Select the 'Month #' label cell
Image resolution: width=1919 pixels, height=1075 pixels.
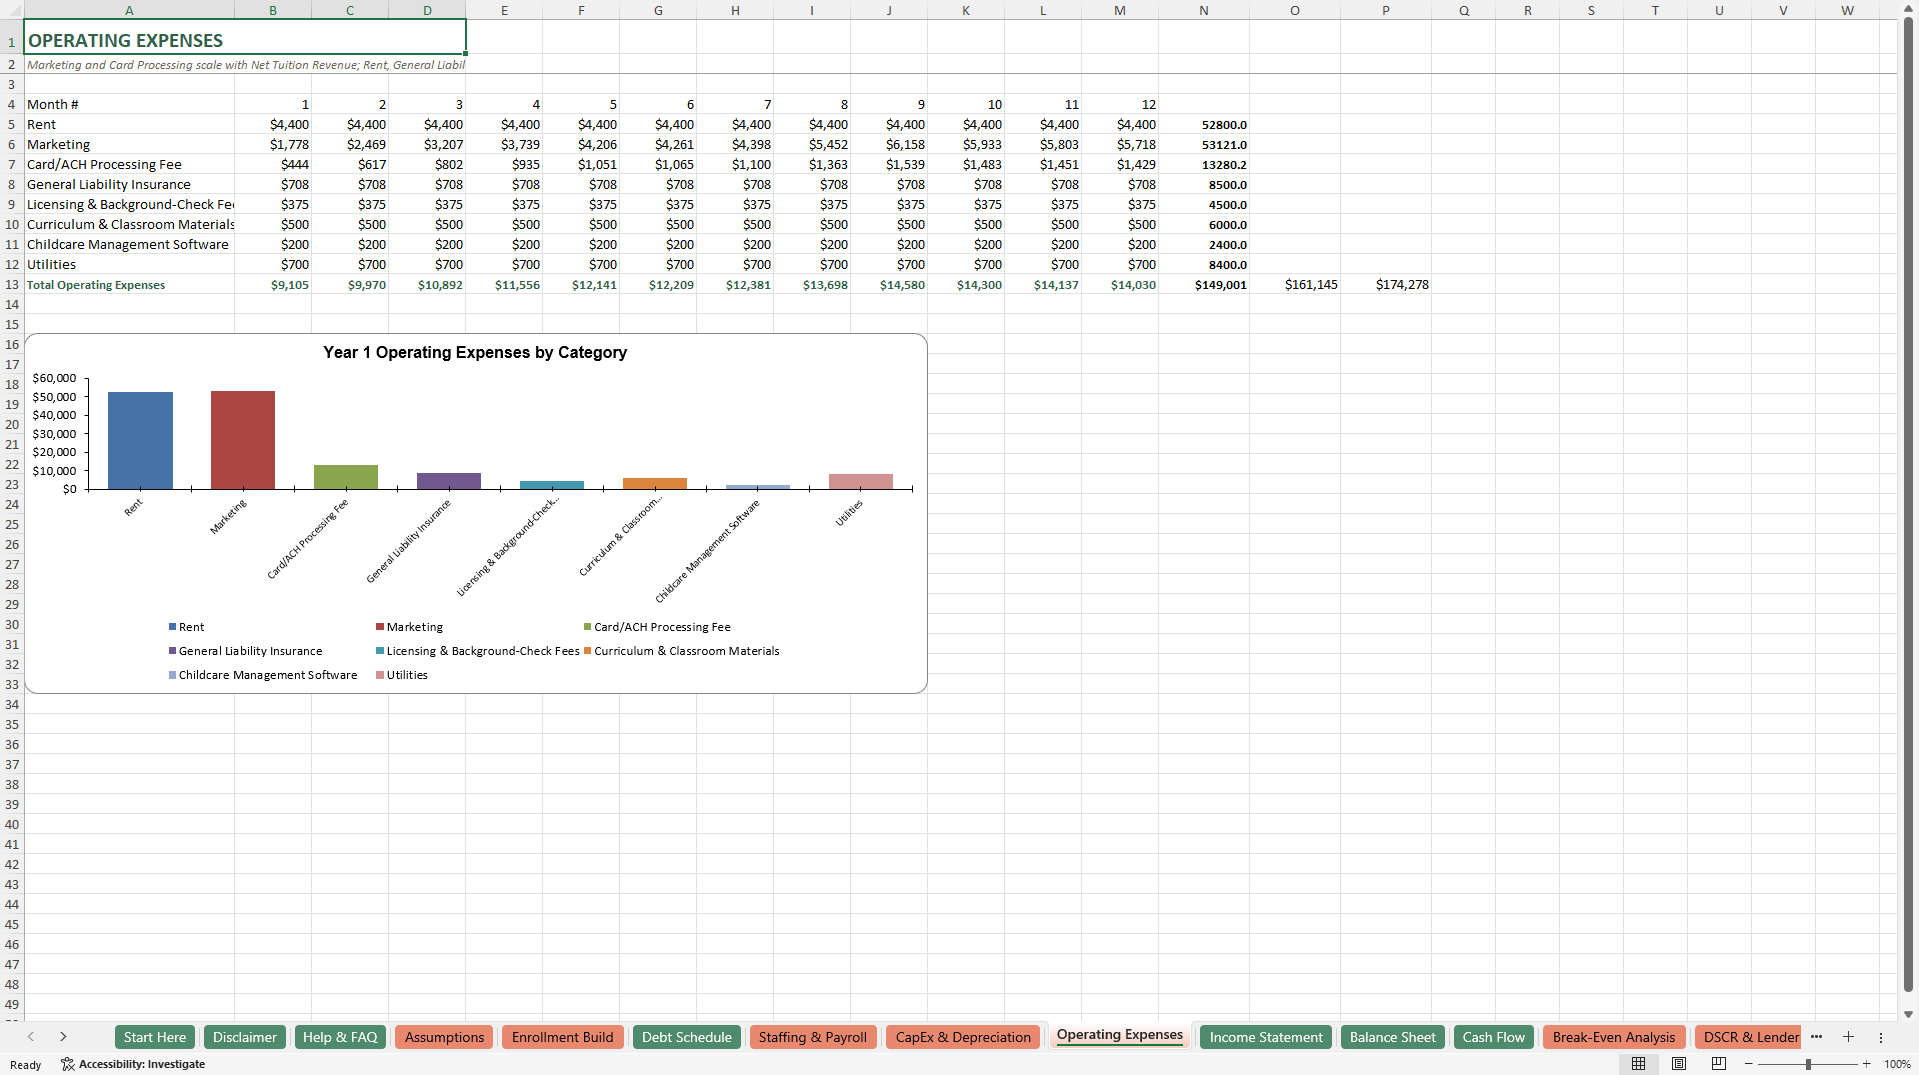coord(129,105)
